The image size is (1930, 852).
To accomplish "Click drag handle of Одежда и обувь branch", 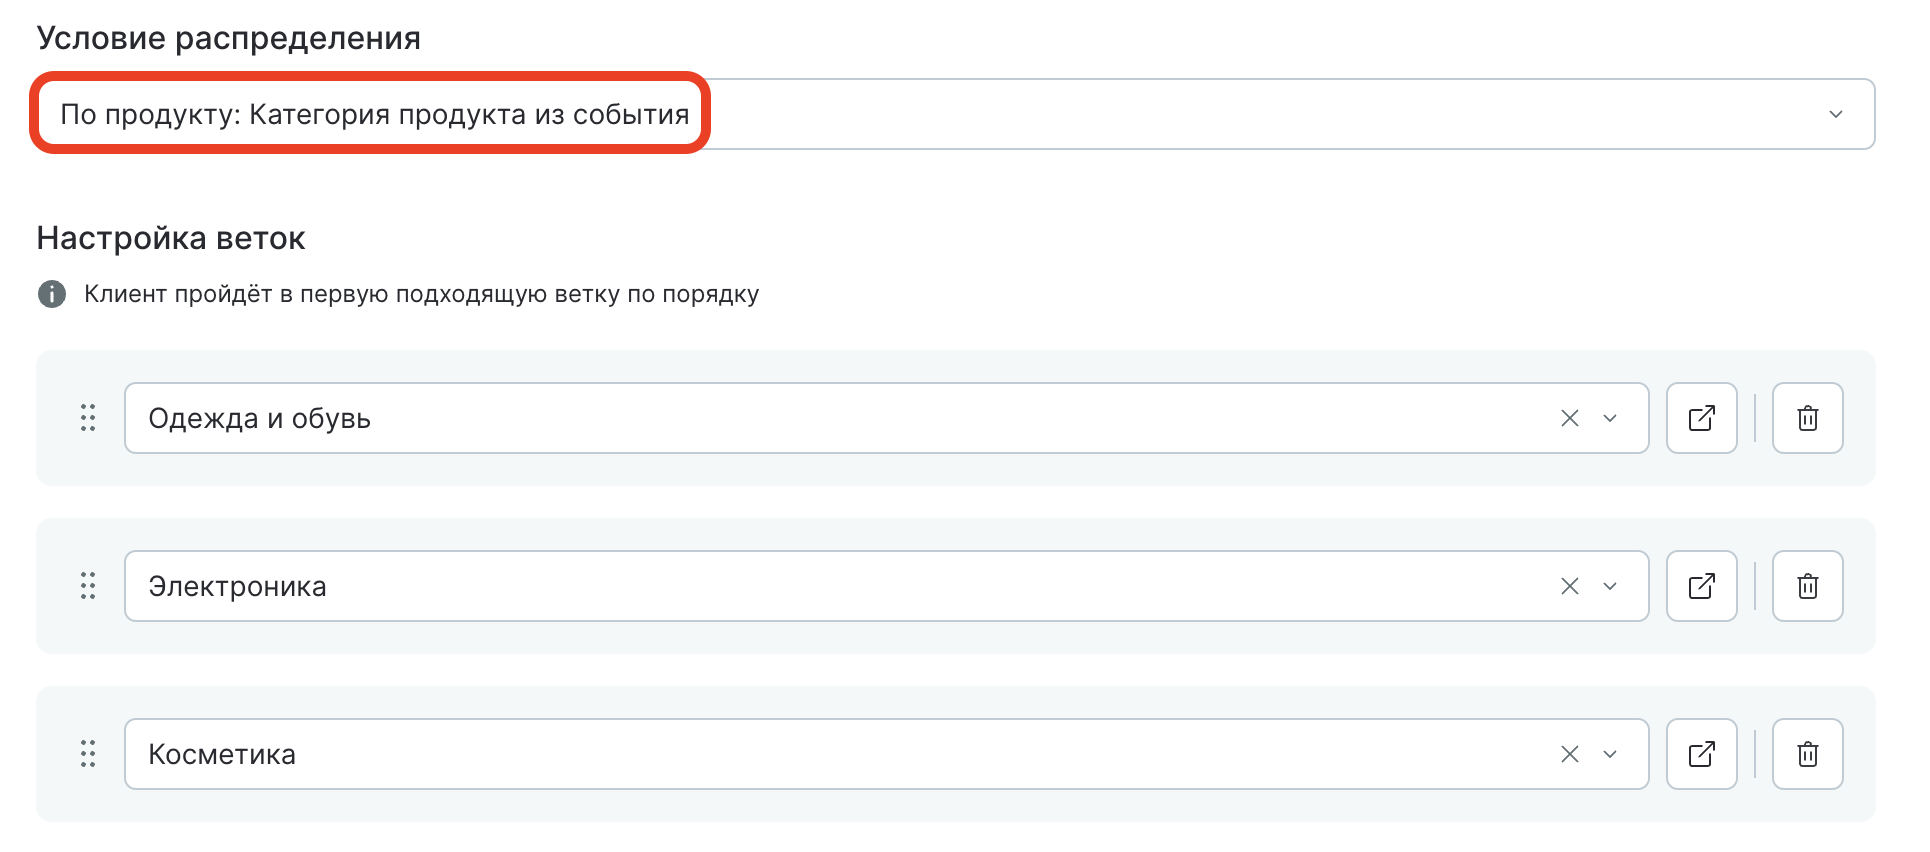I will (x=88, y=418).
